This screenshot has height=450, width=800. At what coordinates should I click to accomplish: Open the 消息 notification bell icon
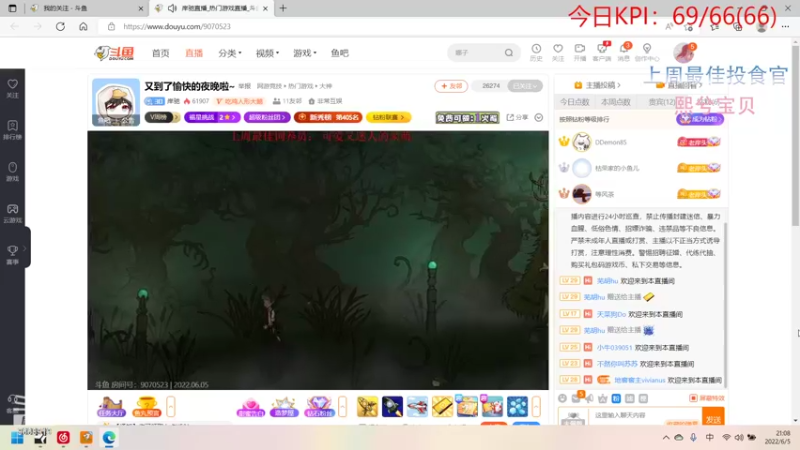coord(624,52)
